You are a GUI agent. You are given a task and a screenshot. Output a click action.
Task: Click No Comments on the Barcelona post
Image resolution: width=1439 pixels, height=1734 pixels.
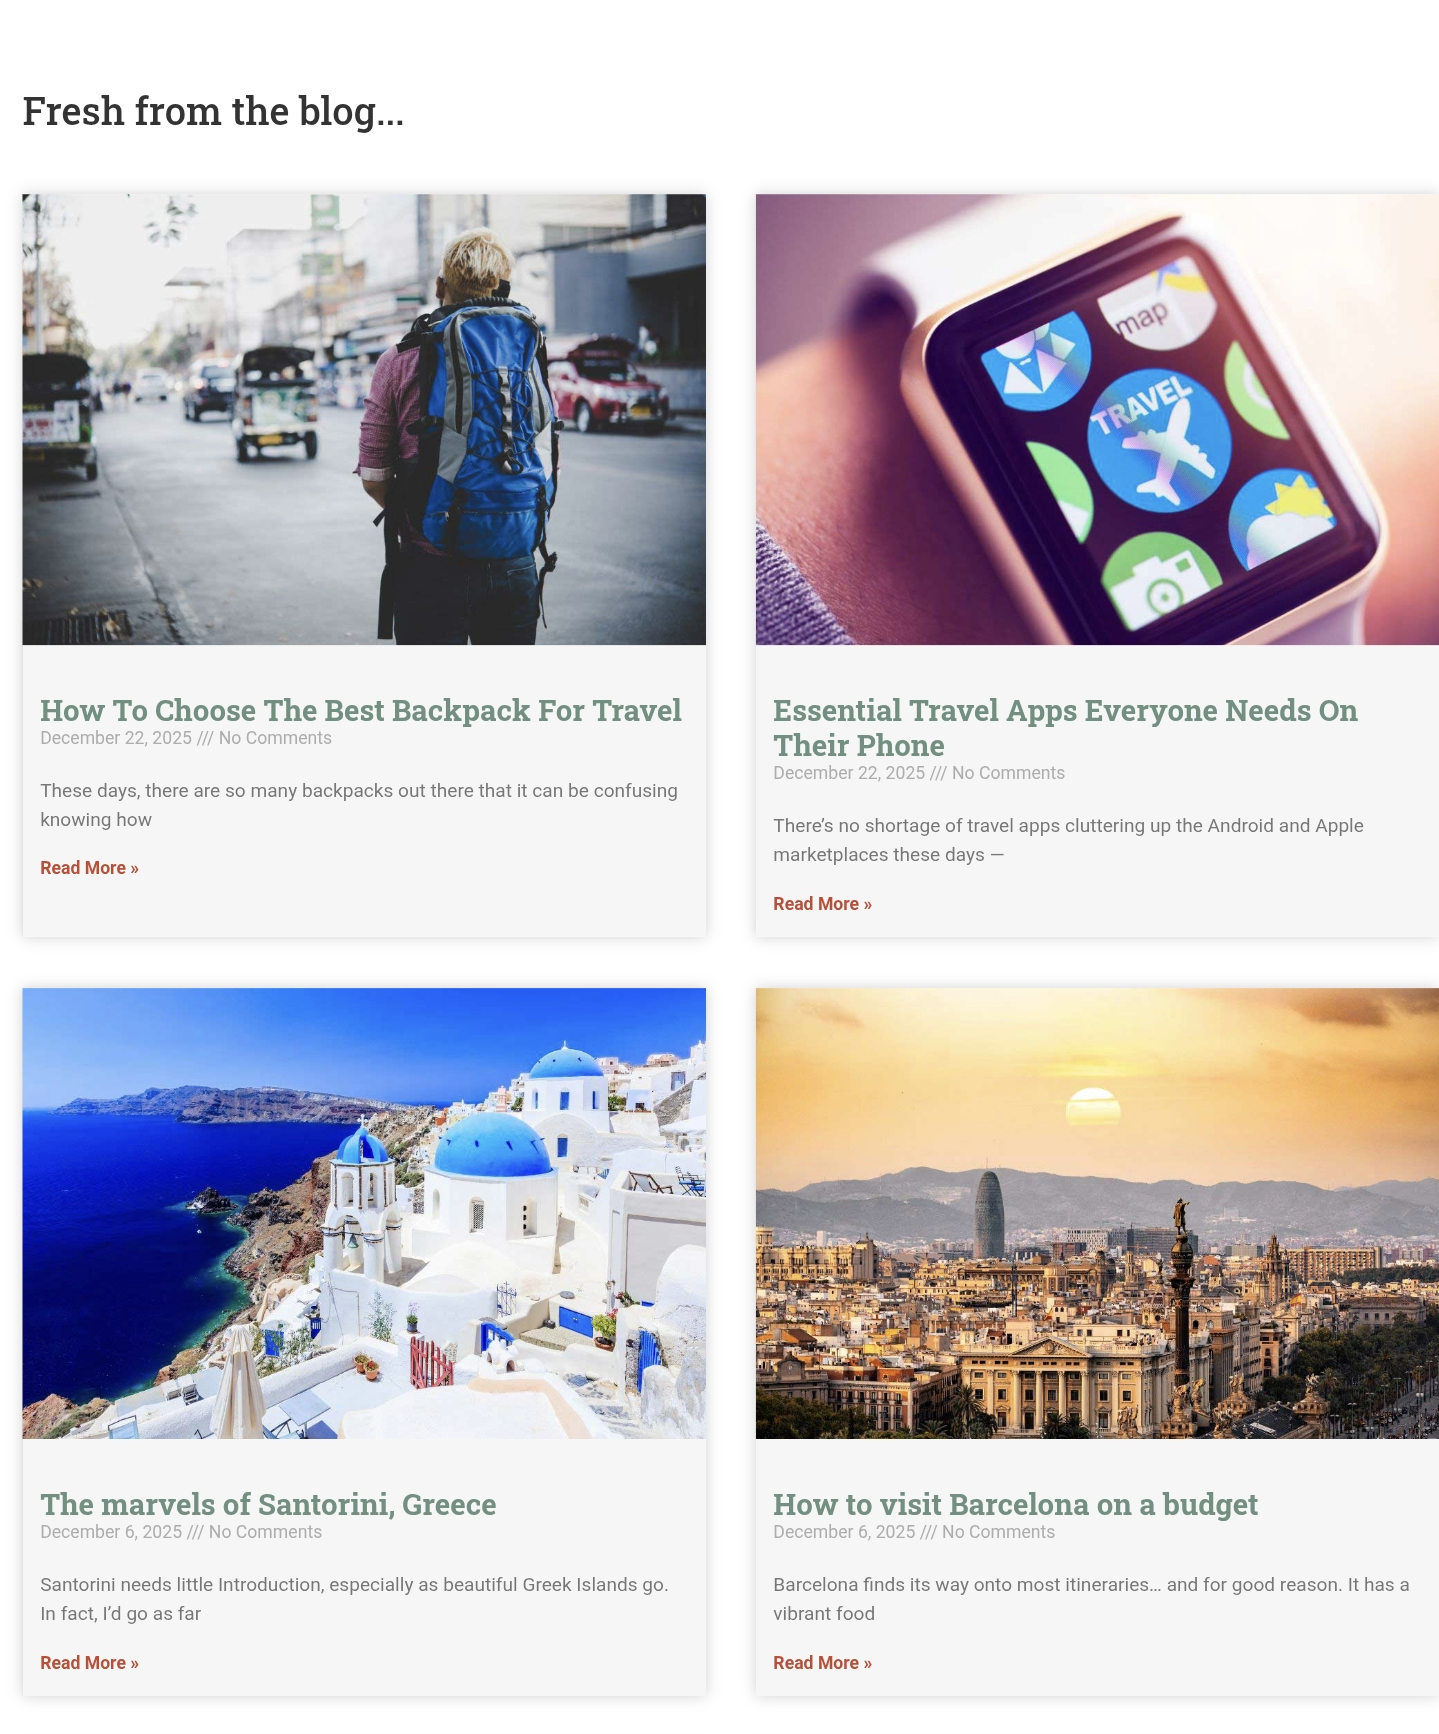[998, 1532]
